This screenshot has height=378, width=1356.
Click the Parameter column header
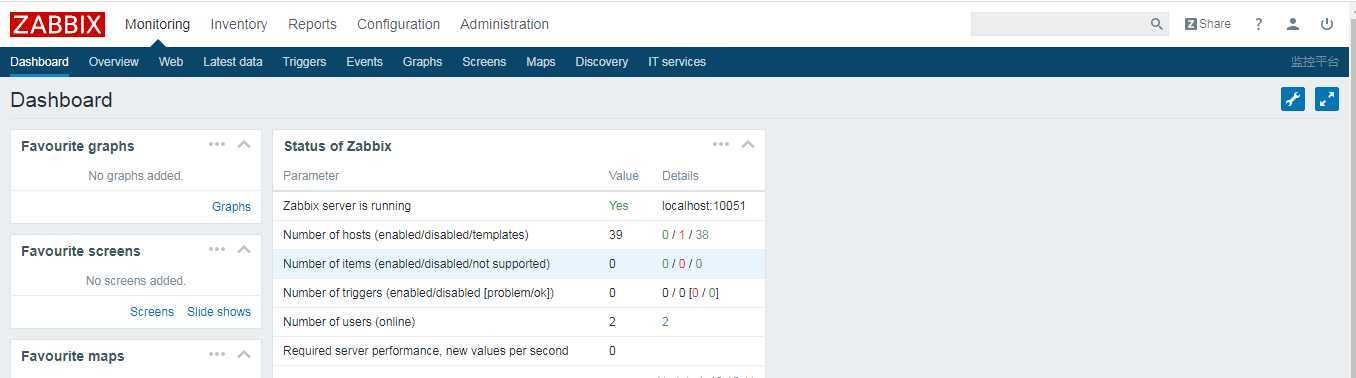[311, 176]
